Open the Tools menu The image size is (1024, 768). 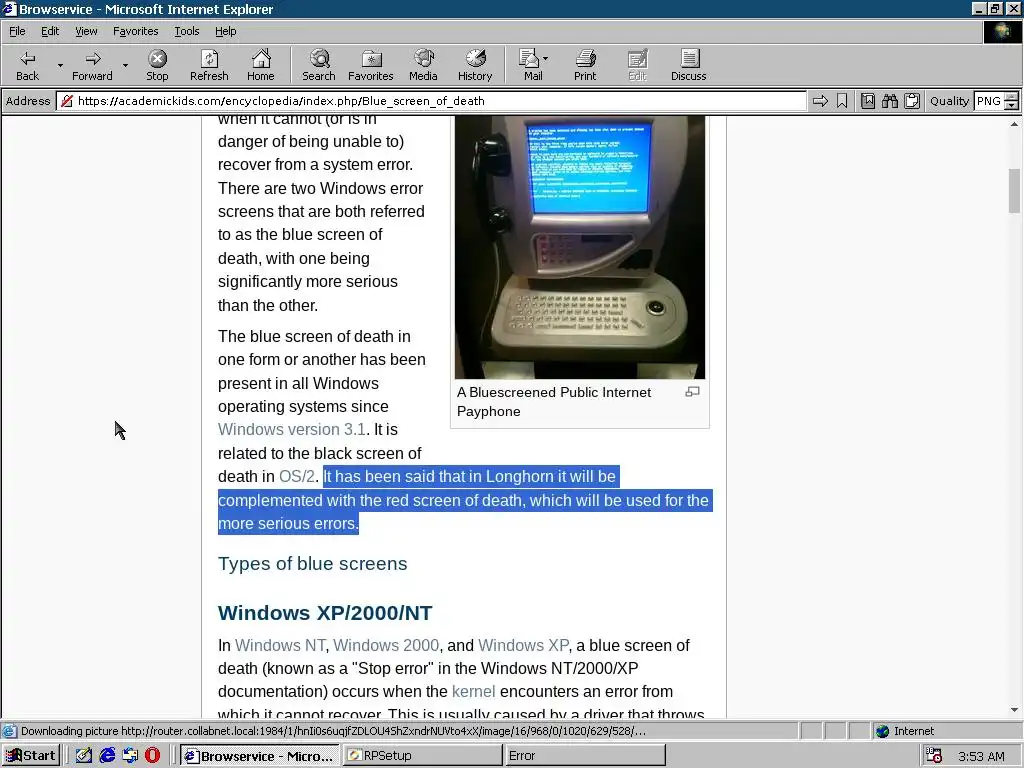coord(186,31)
